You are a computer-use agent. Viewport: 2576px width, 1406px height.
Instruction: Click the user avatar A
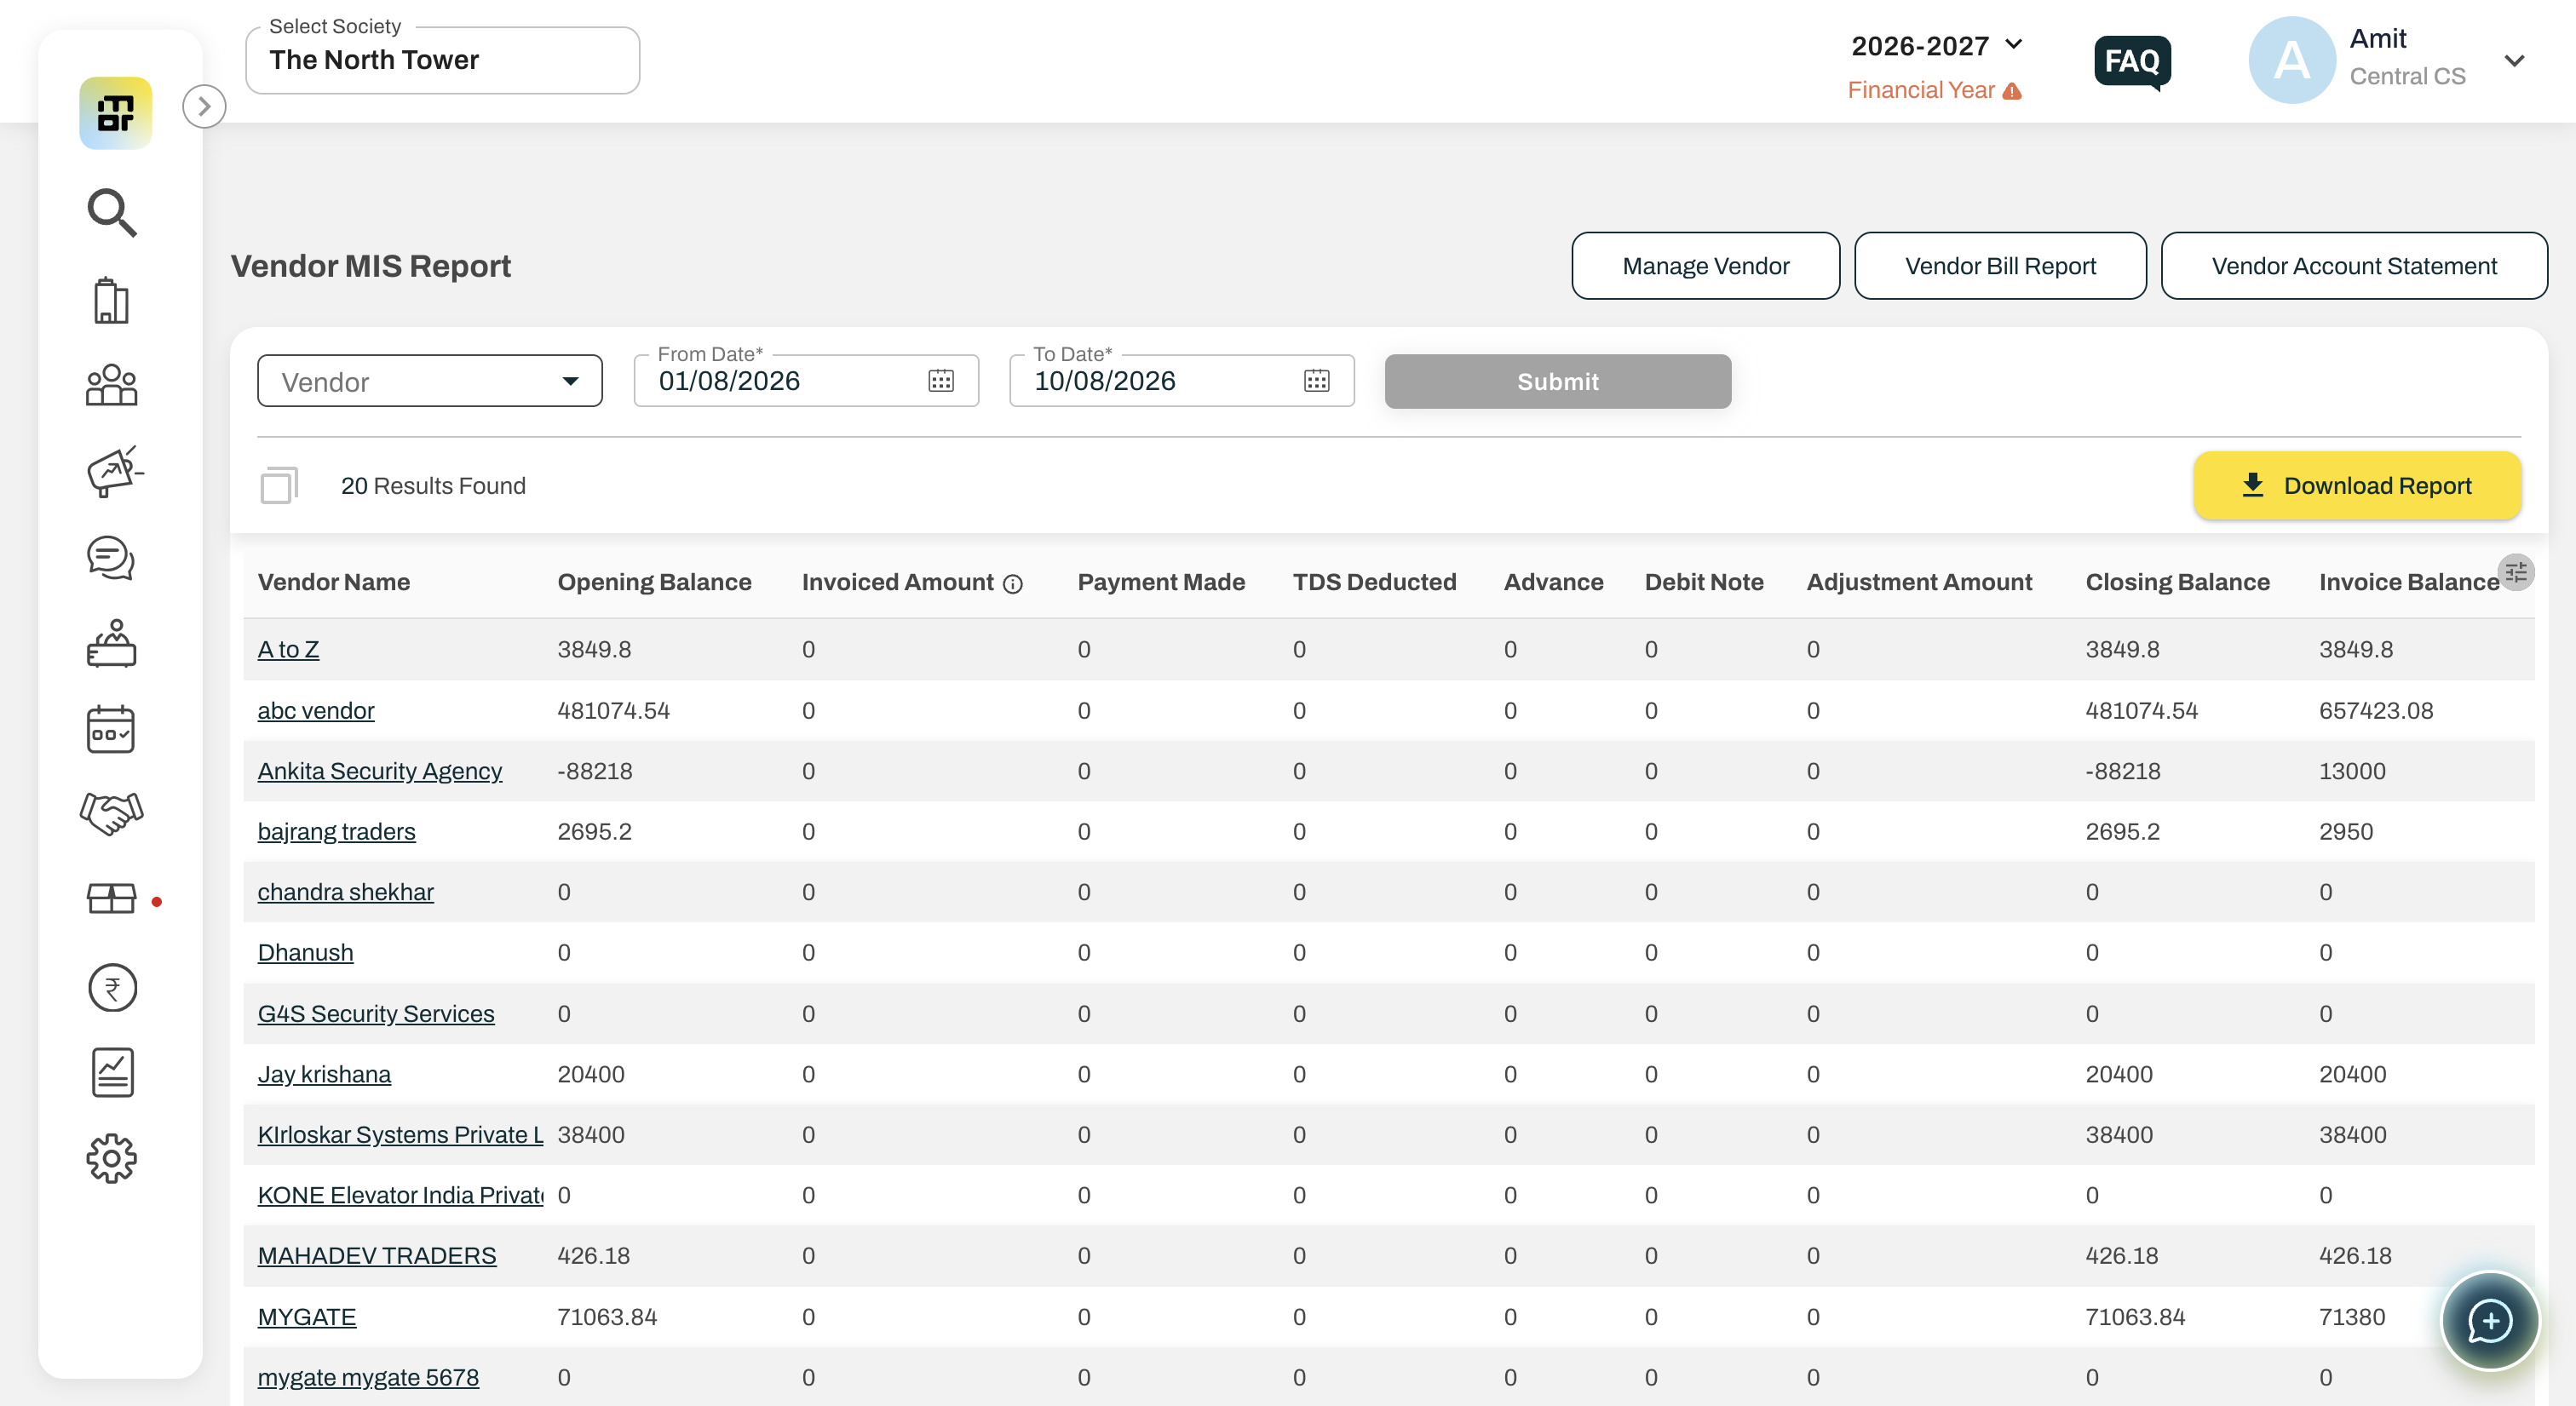pyautogui.click(x=2292, y=60)
